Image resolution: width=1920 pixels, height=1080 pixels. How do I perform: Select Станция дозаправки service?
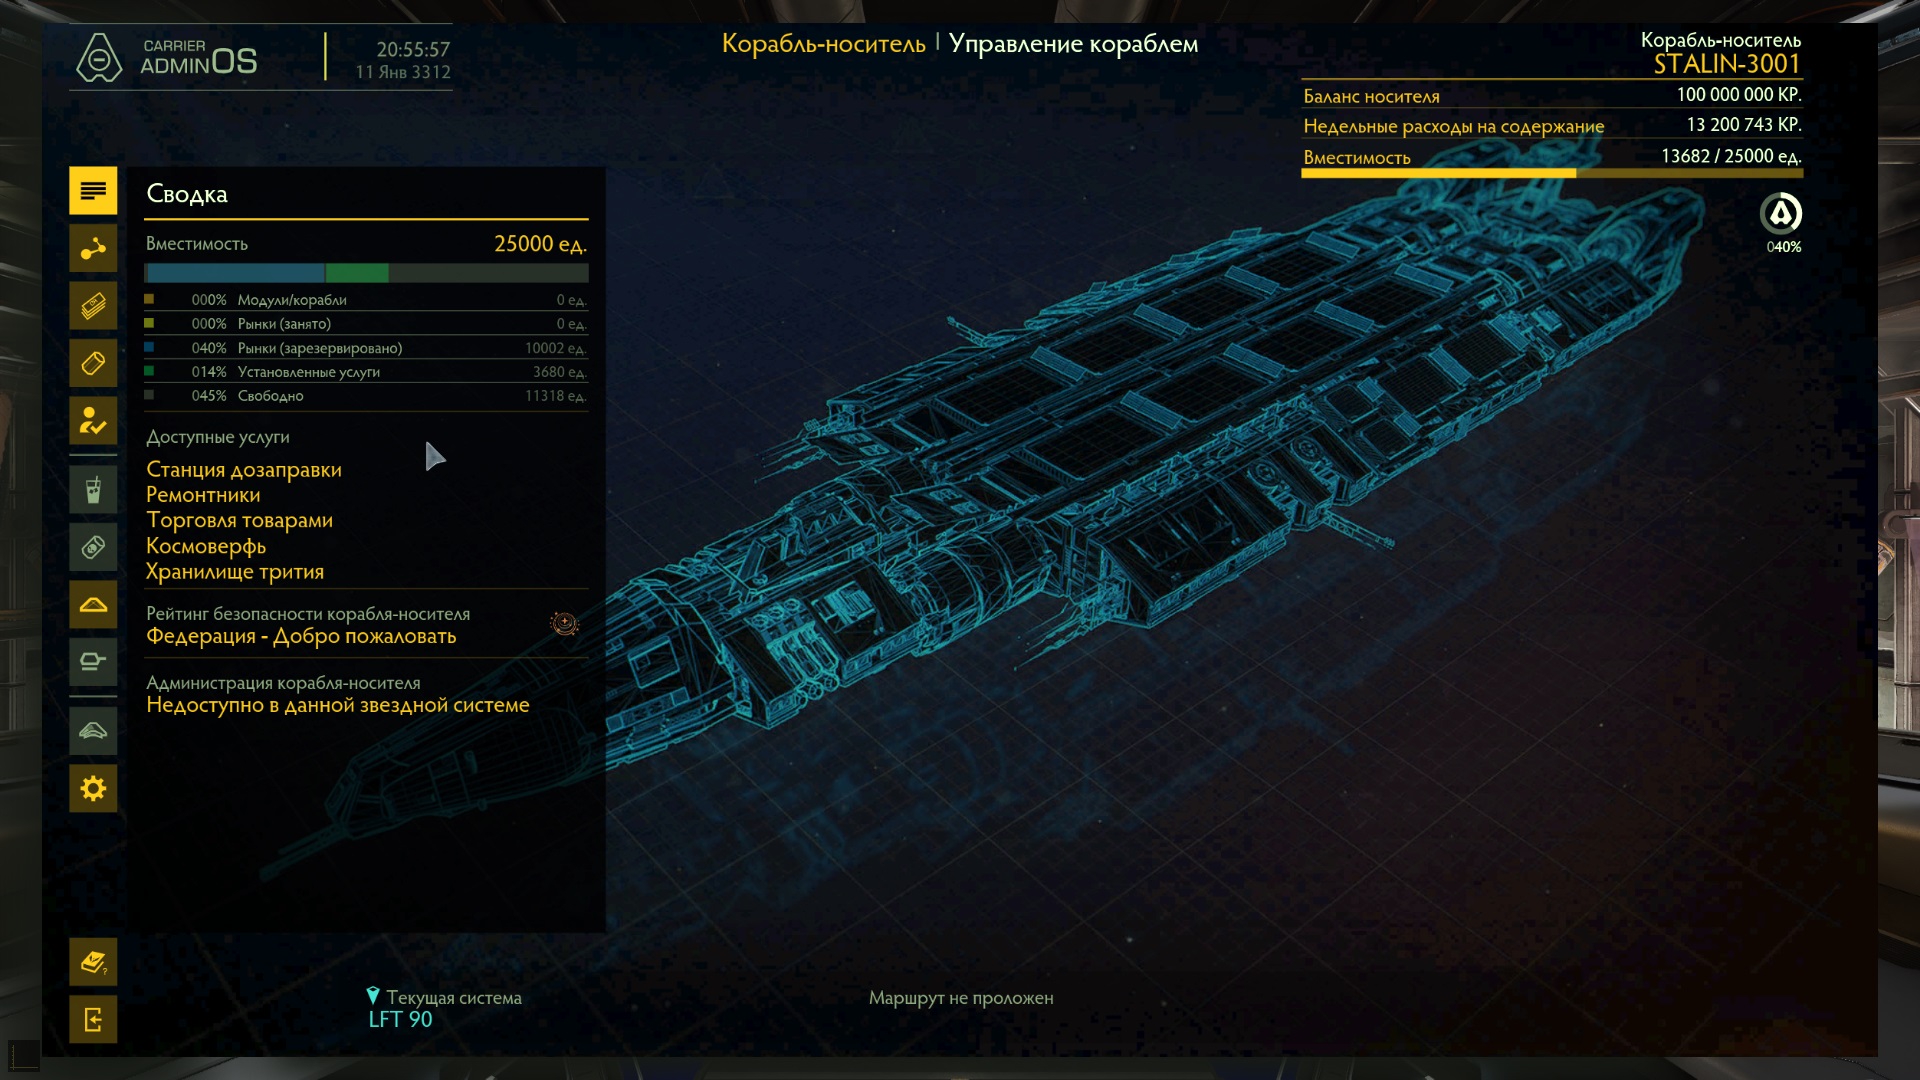click(x=244, y=470)
